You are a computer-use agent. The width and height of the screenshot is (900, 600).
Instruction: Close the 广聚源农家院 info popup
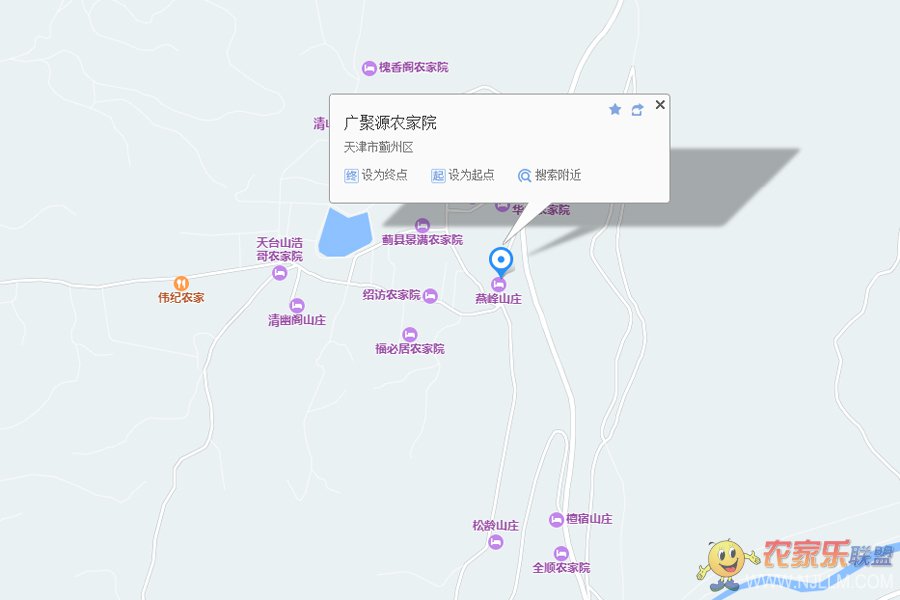[x=660, y=104]
